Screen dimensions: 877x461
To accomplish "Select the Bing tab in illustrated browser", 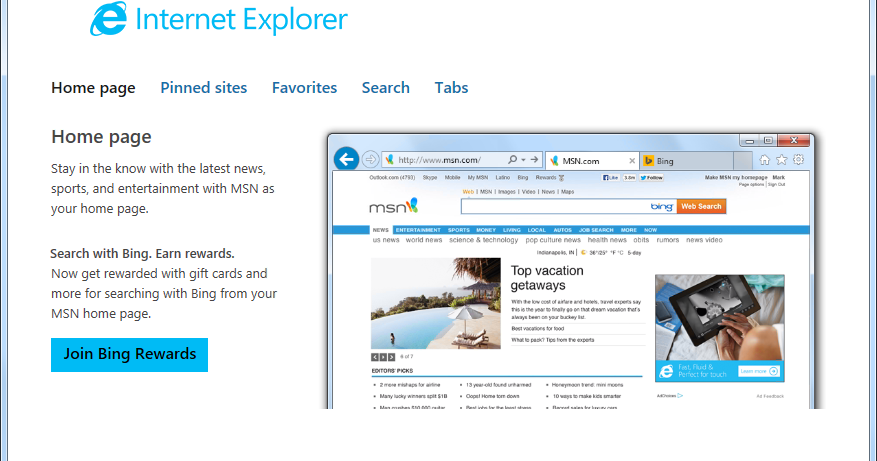I will pyautogui.click(x=687, y=161).
